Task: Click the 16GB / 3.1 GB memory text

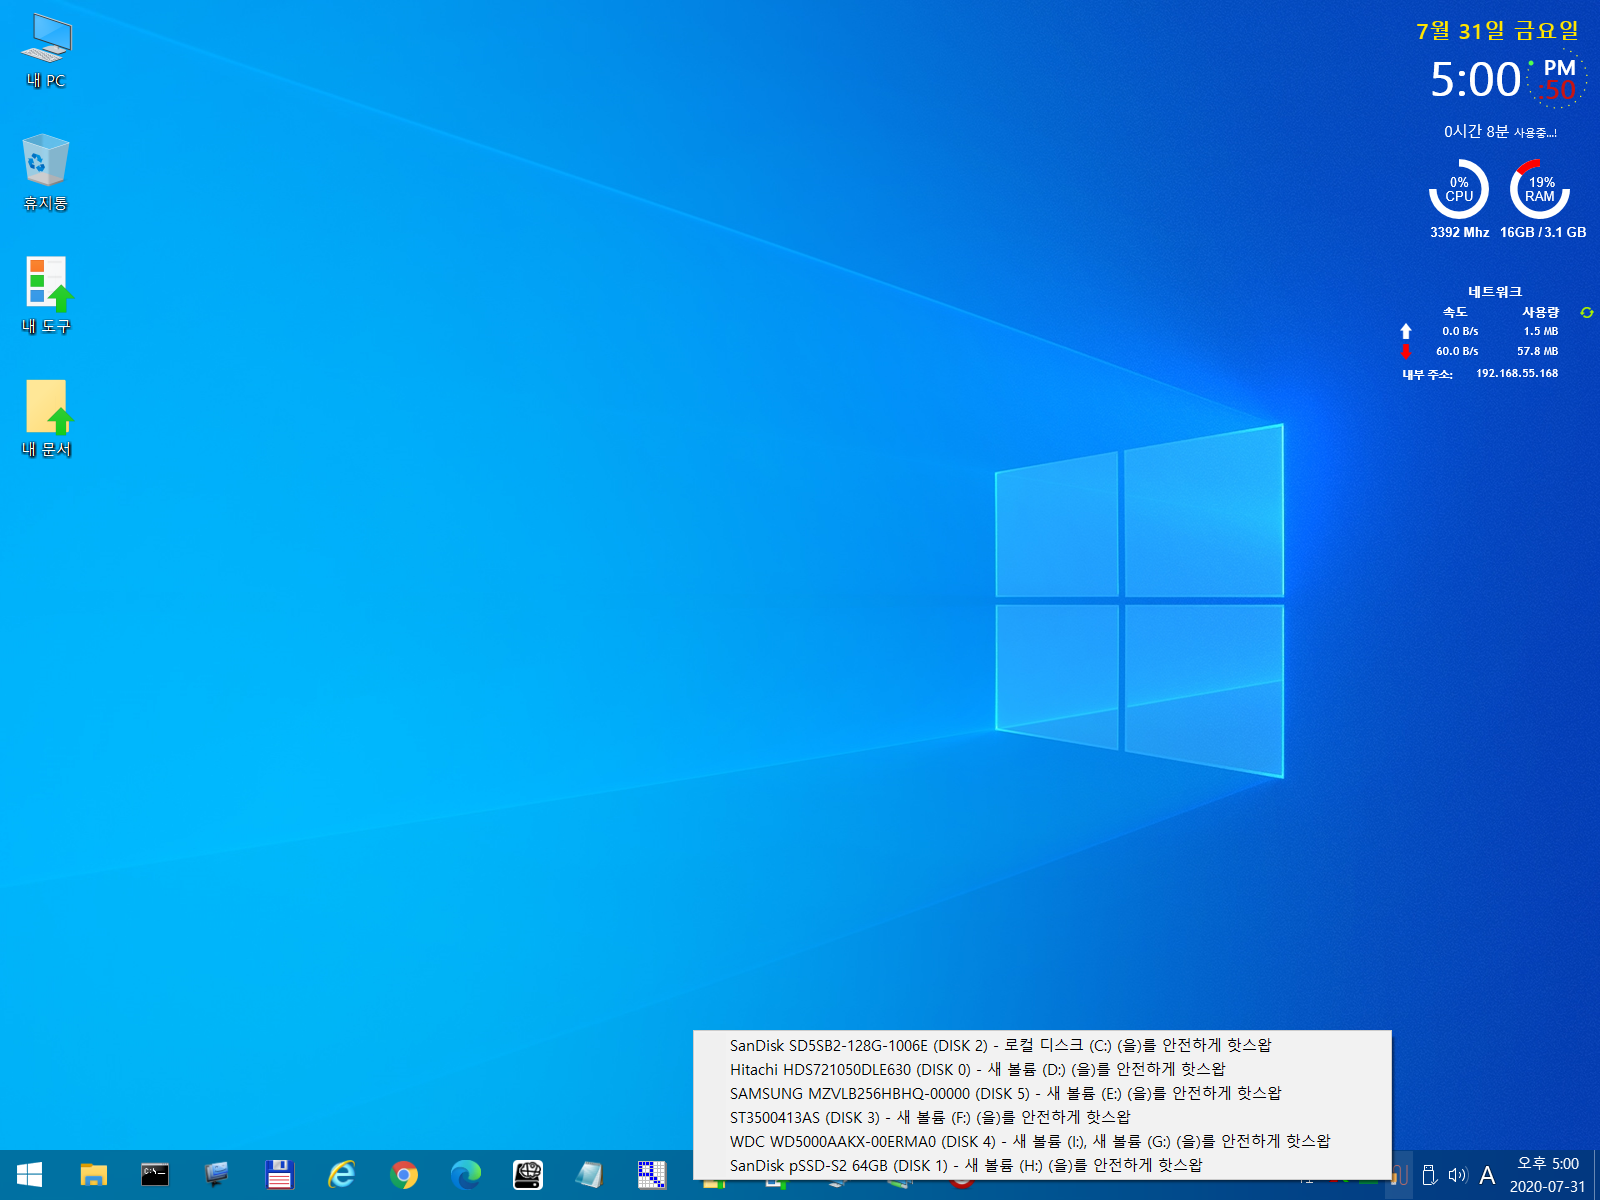Action: coord(1543,232)
